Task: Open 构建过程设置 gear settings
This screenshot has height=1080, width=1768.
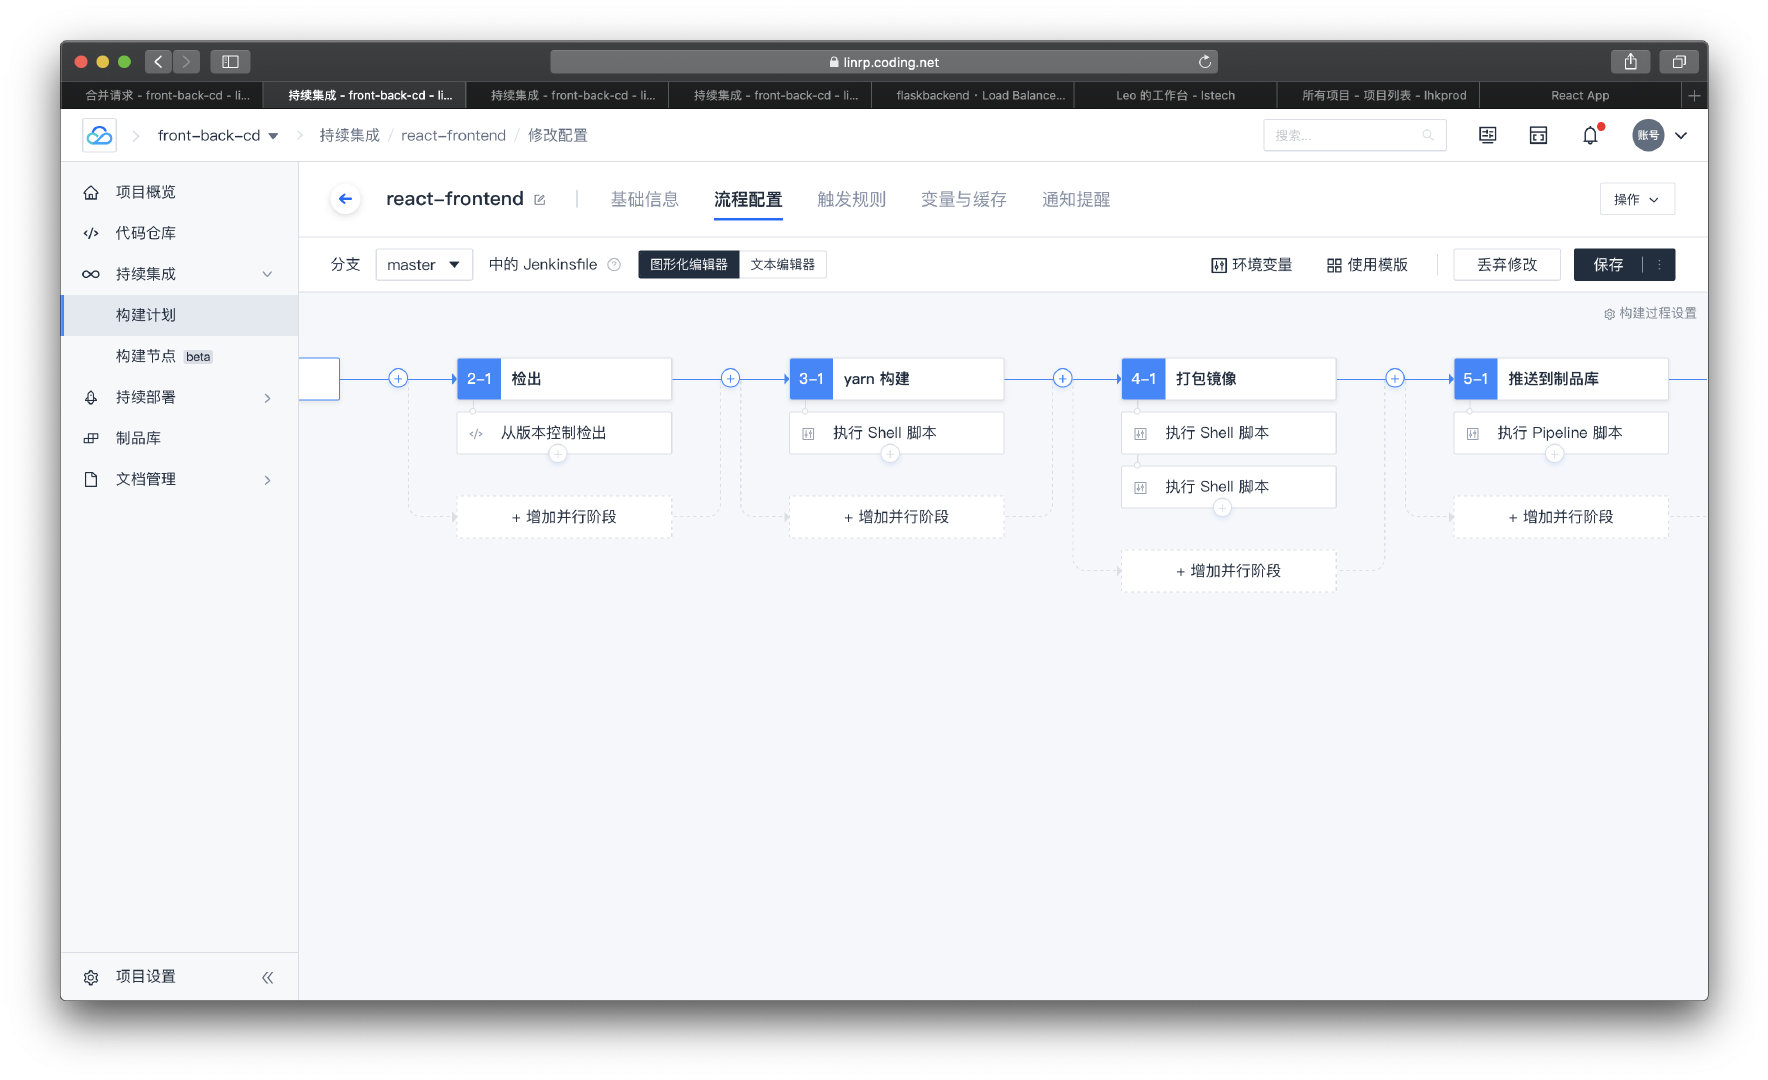Action: pos(1650,313)
